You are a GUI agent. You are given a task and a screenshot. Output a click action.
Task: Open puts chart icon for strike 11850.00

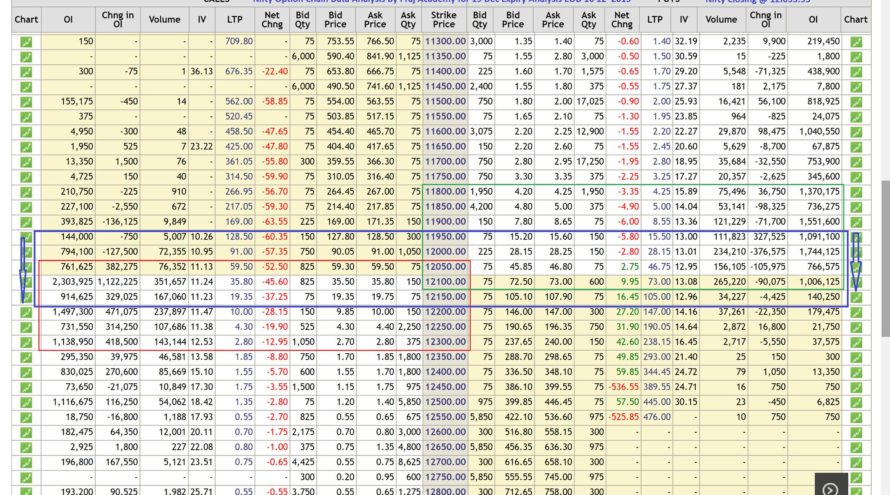pyautogui.click(x=856, y=207)
